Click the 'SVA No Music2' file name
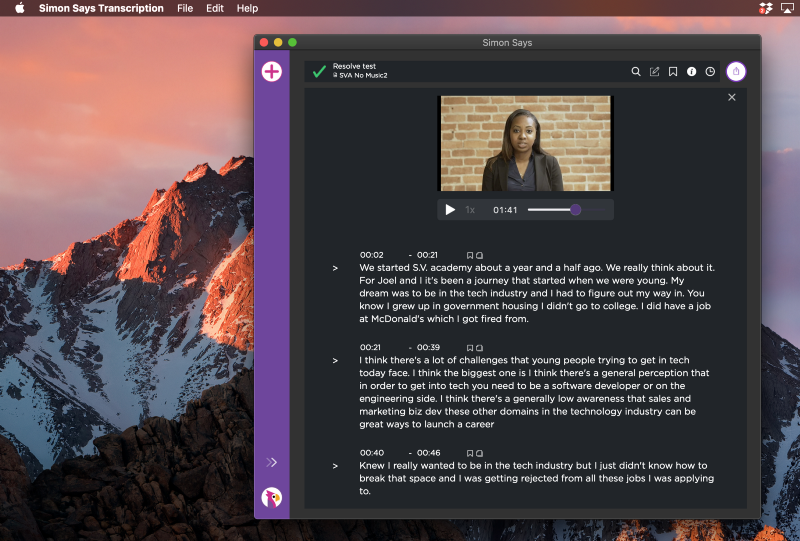Image resolution: width=800 pixels, height=541 pixels. [363, 76]
